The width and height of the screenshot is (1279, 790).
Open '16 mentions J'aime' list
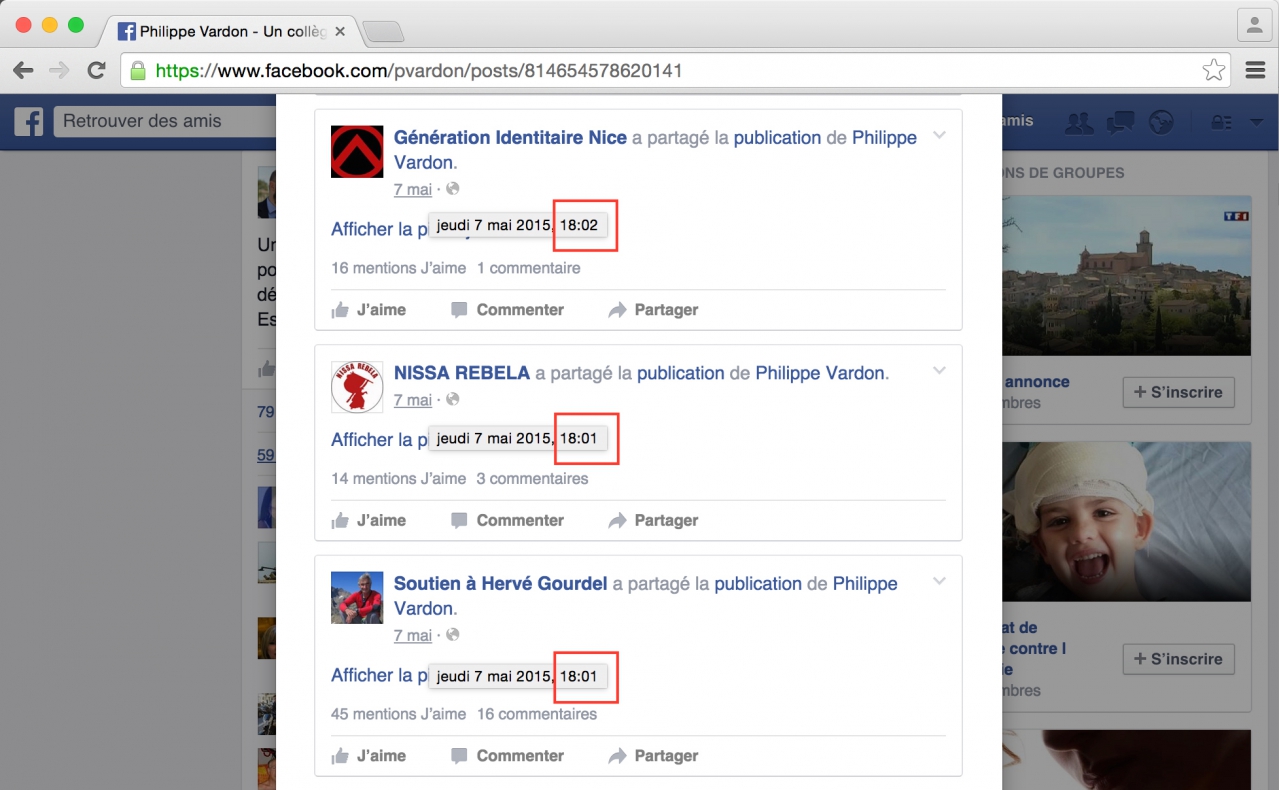tap(399, 268)
